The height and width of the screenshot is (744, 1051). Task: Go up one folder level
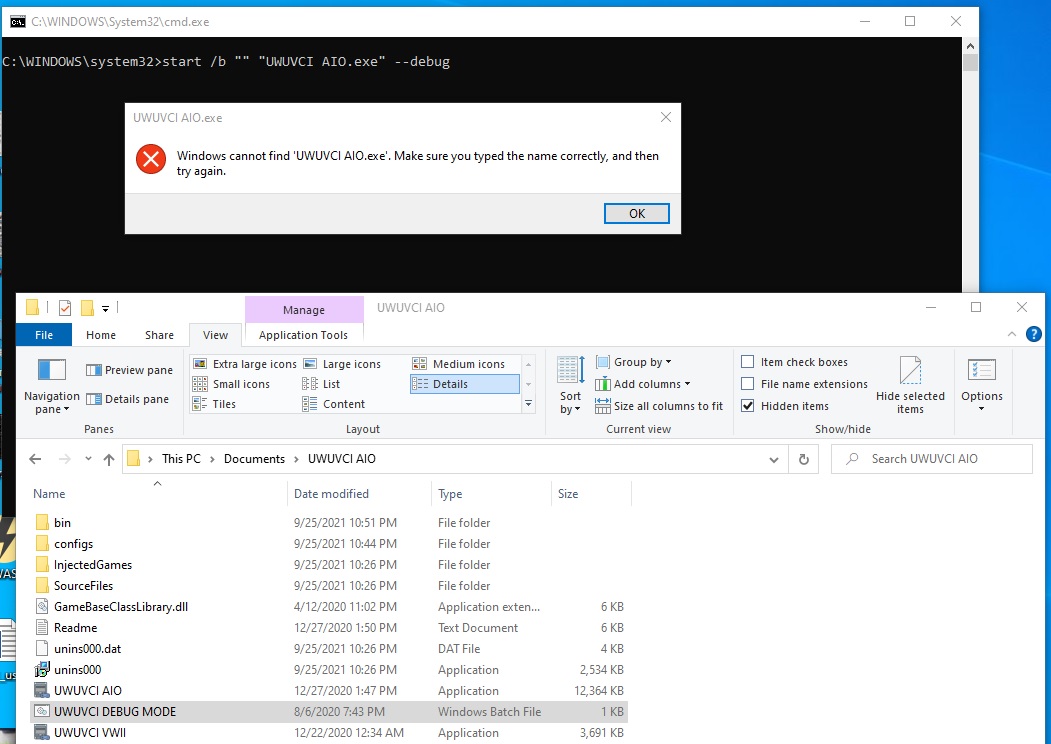click(109, 459)
